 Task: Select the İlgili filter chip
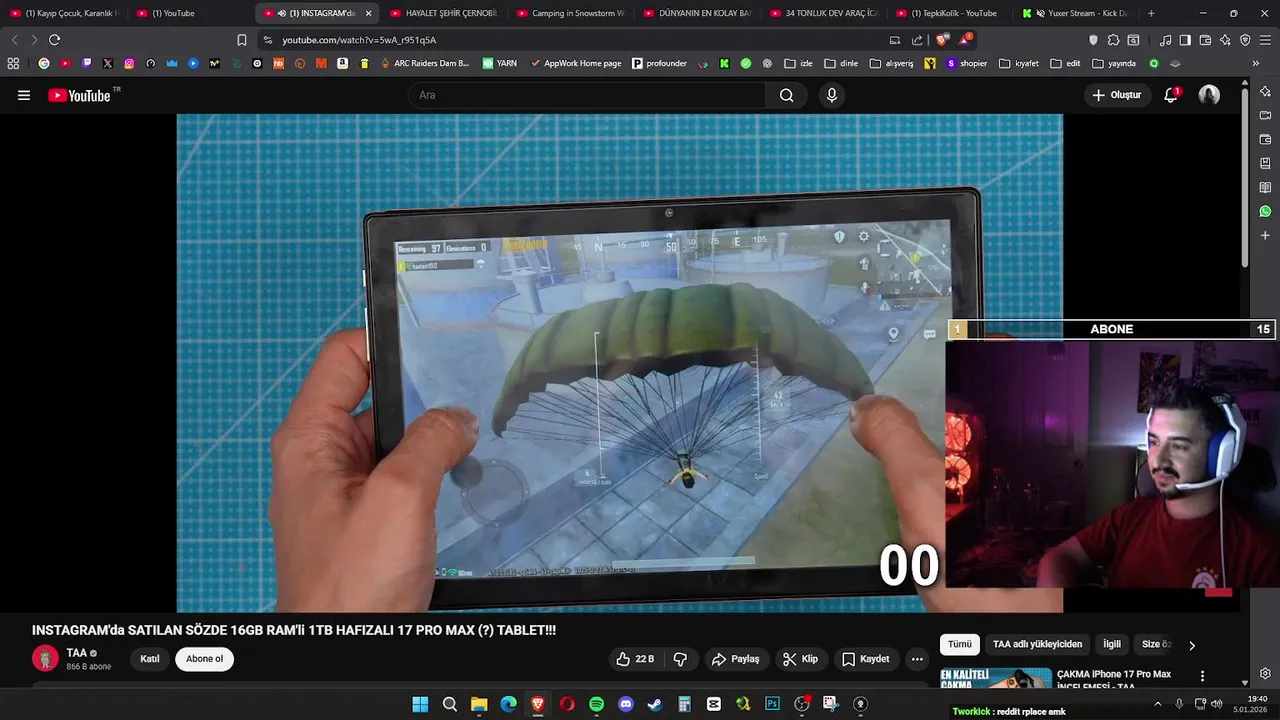pos(1111,645)
